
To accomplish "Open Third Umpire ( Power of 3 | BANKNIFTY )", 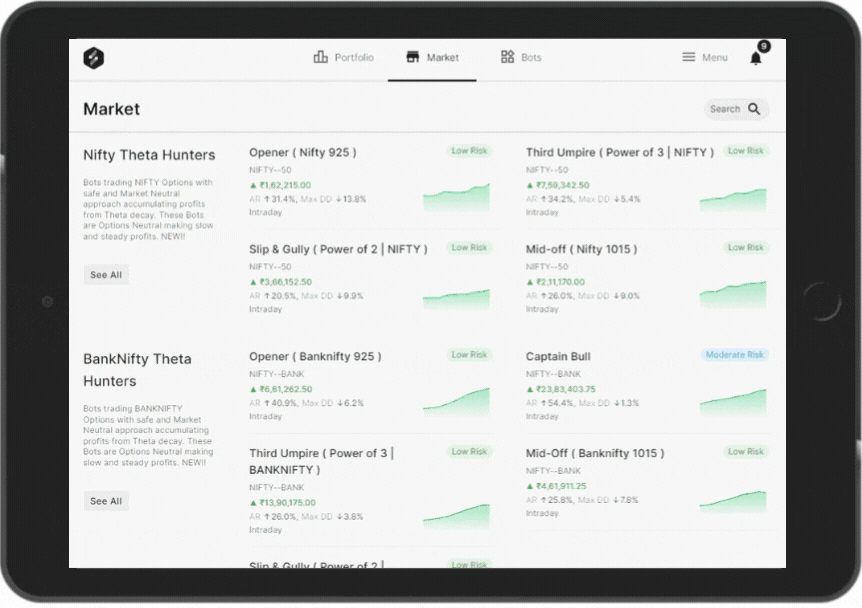I will 322,461.
